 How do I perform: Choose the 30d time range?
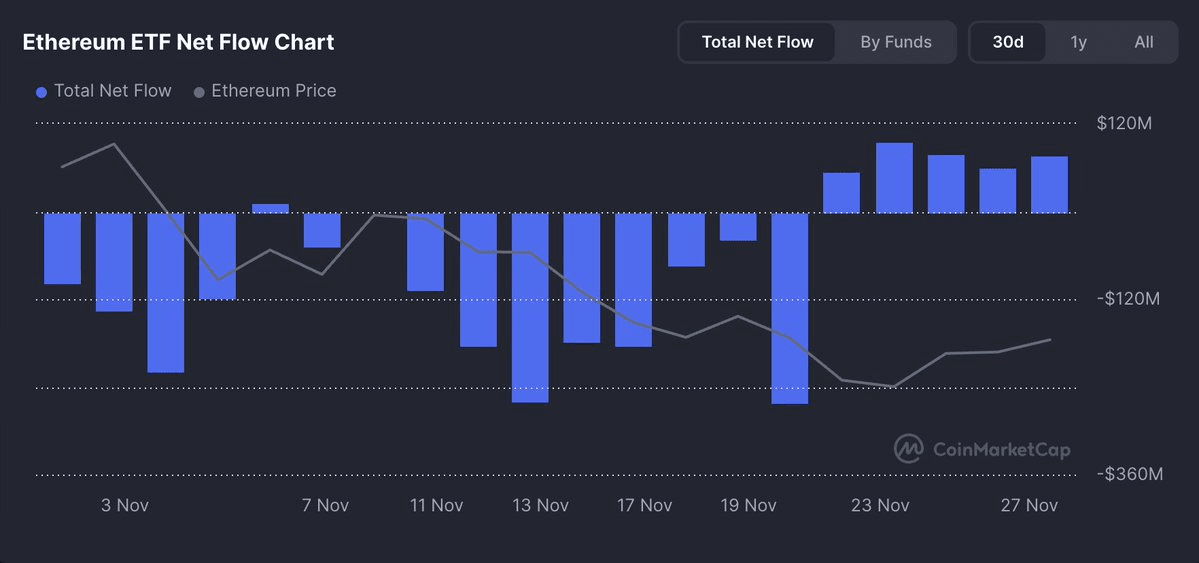point(1007,42)
